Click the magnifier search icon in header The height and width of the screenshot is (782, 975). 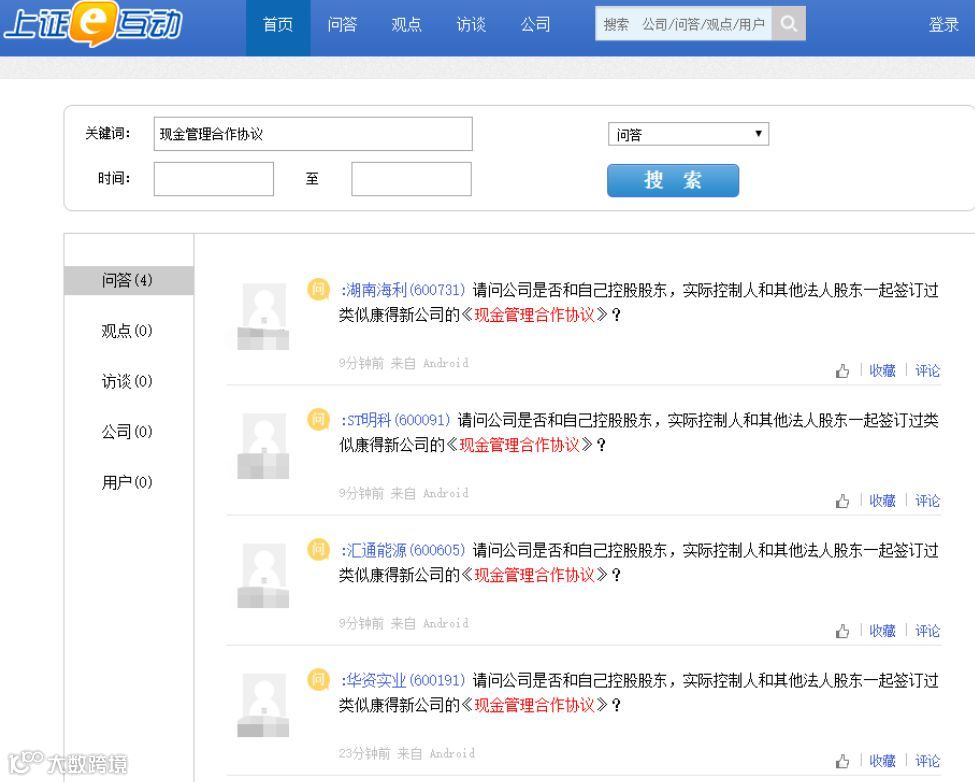tap(788, 24)
